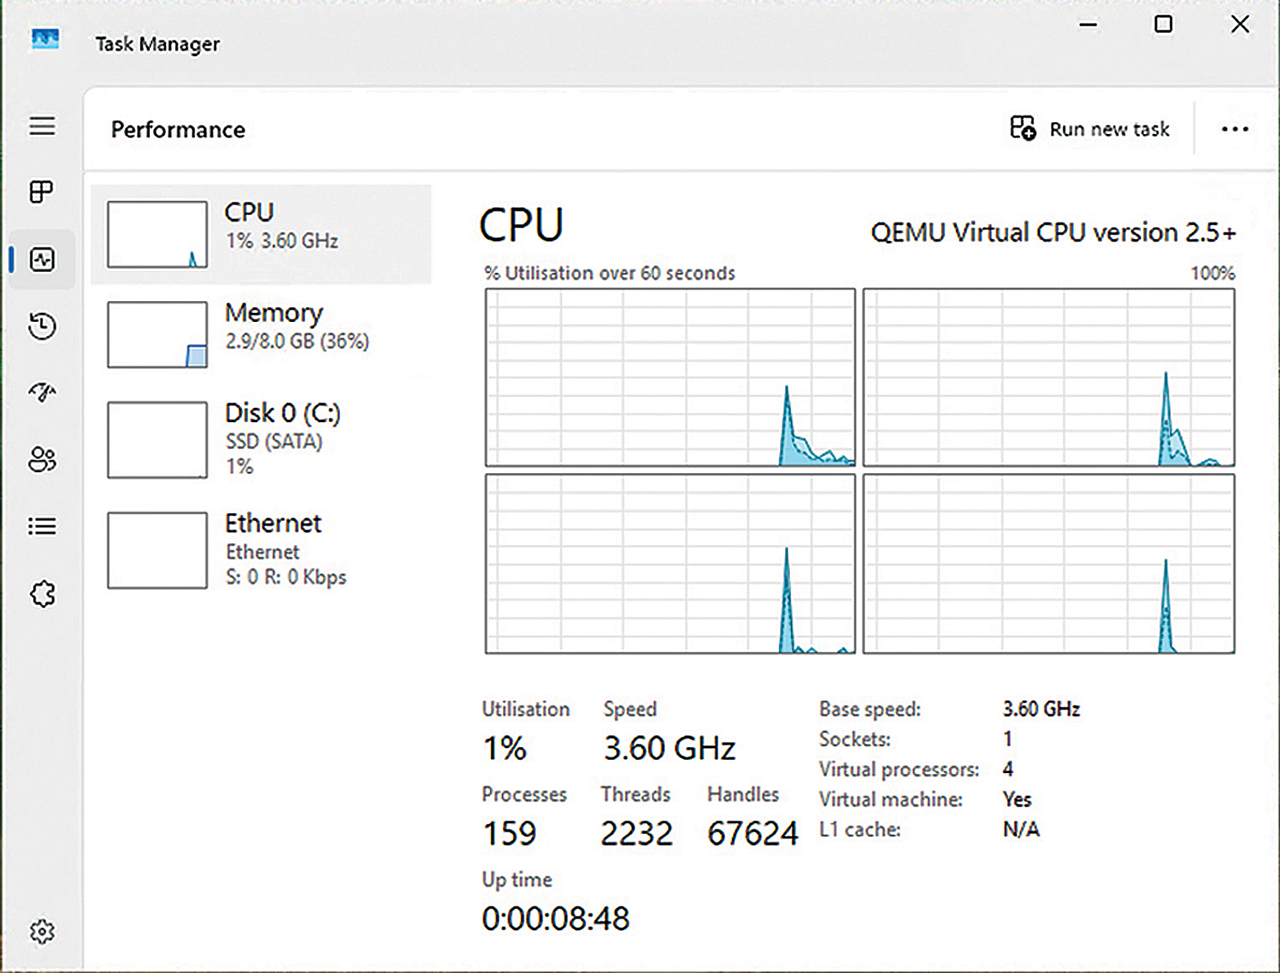This screenshot has height=973, width=1280.
Task: Open the Details list page icon
Action: pos(42,526)
